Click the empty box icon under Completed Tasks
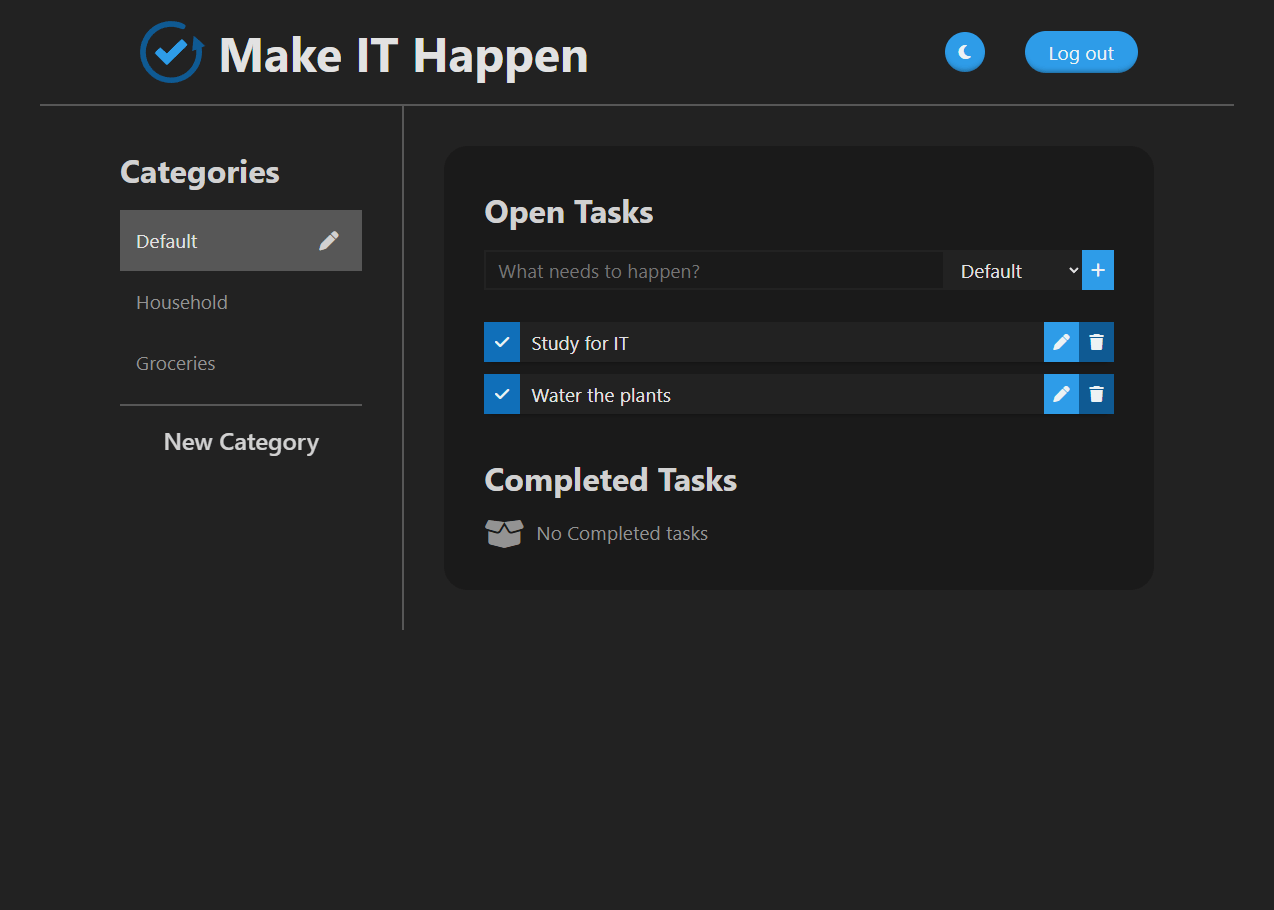The width and height of the screenshot is (1274, 910). pyautogui.click(x=504, y=533)
